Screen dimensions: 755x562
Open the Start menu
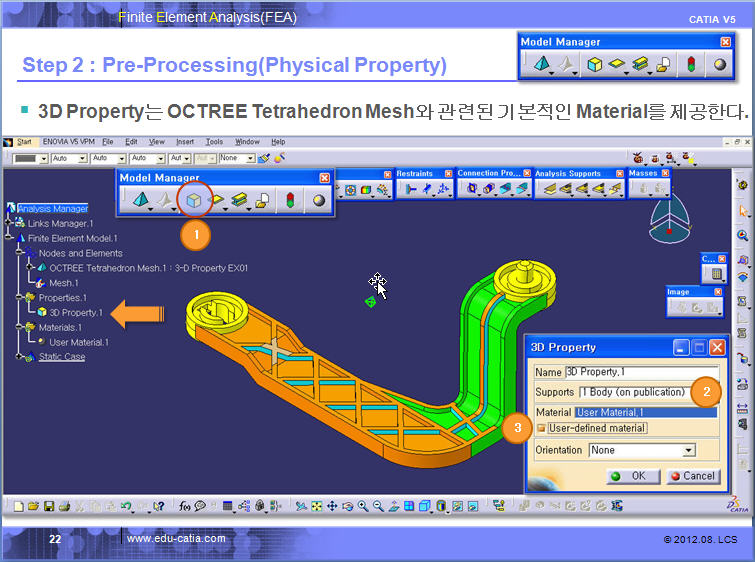click(24, 142)
